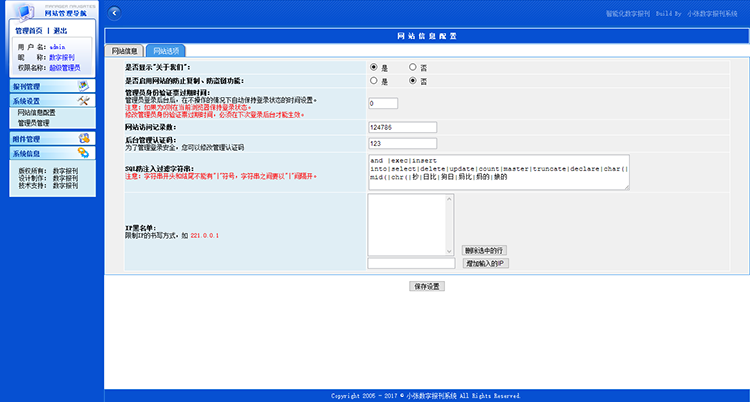This screenshot has width=750, height=402.
Task: Click the 小张数字报刊系统 header text
Action: click(x=713, y=14)
